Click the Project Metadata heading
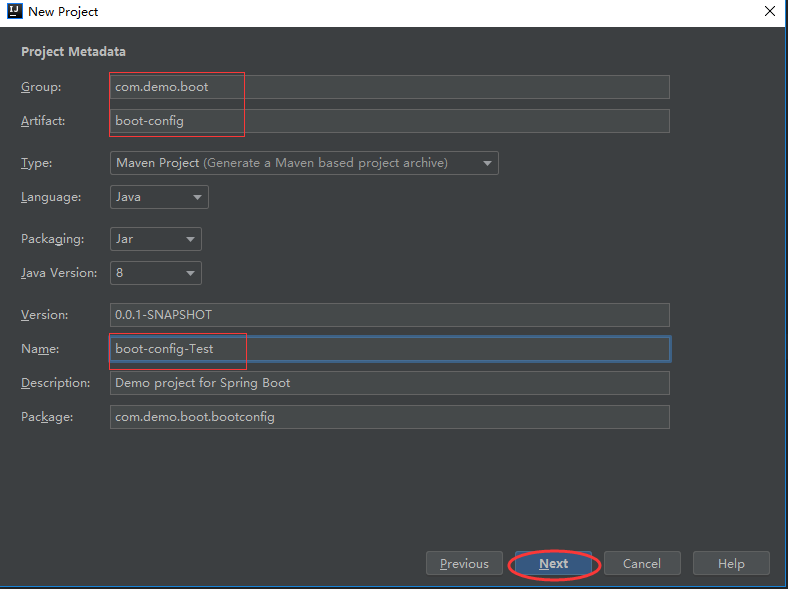Image resolution: width=788 pixels, height=589 pixels. pyautogui.click(x=73, y=51)
